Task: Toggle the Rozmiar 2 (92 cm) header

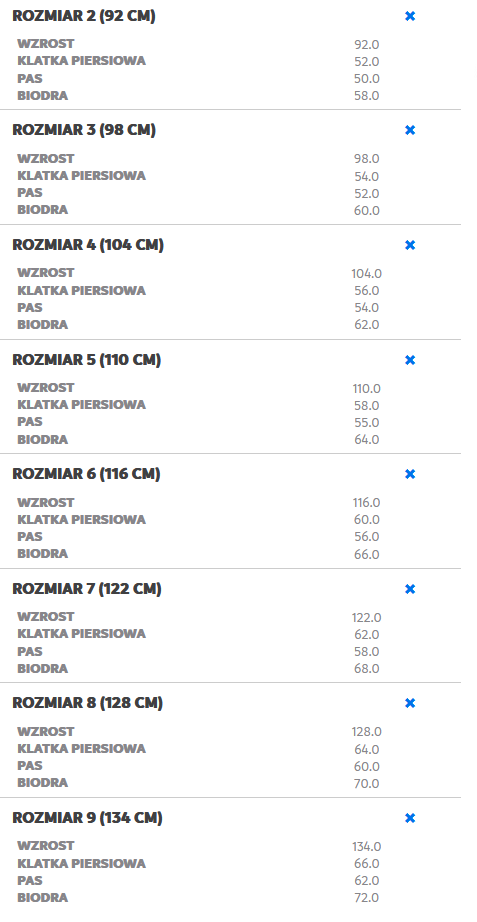Action: 84,16
